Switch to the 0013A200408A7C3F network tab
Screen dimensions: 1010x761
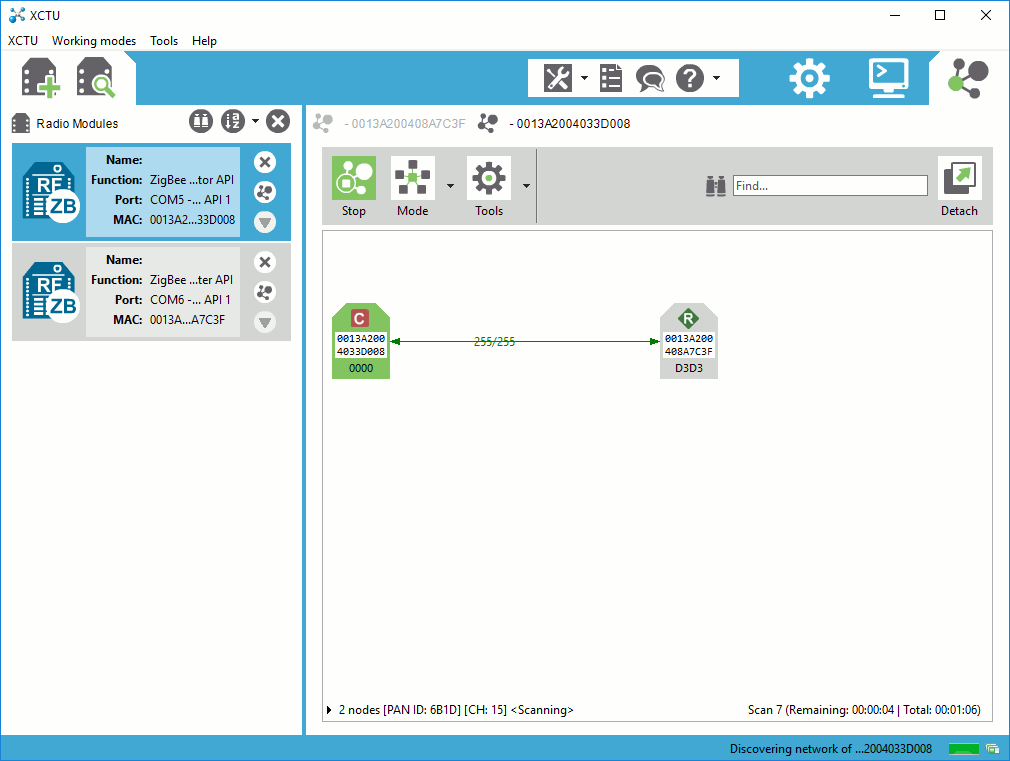[389, 123]
